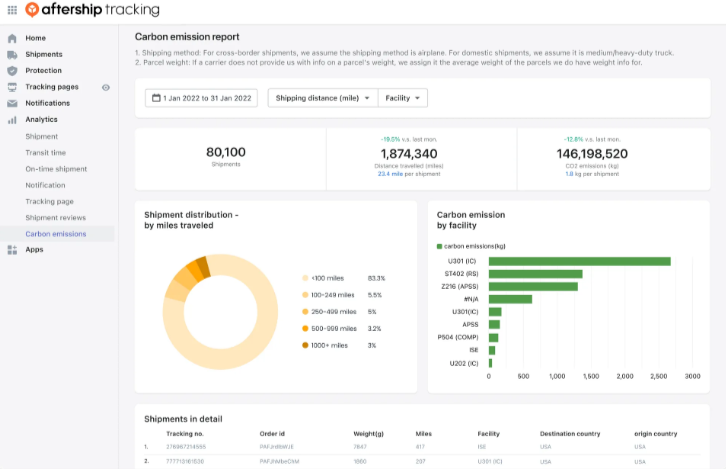The height and width of the screenshot is (469, 726).
Task: Toggle carbon emissions(kg) legend series
Action: pos(440,245)
